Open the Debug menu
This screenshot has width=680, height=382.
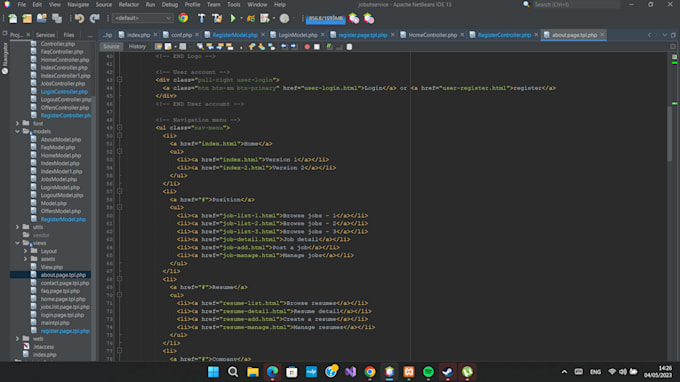tap(170, 4)
